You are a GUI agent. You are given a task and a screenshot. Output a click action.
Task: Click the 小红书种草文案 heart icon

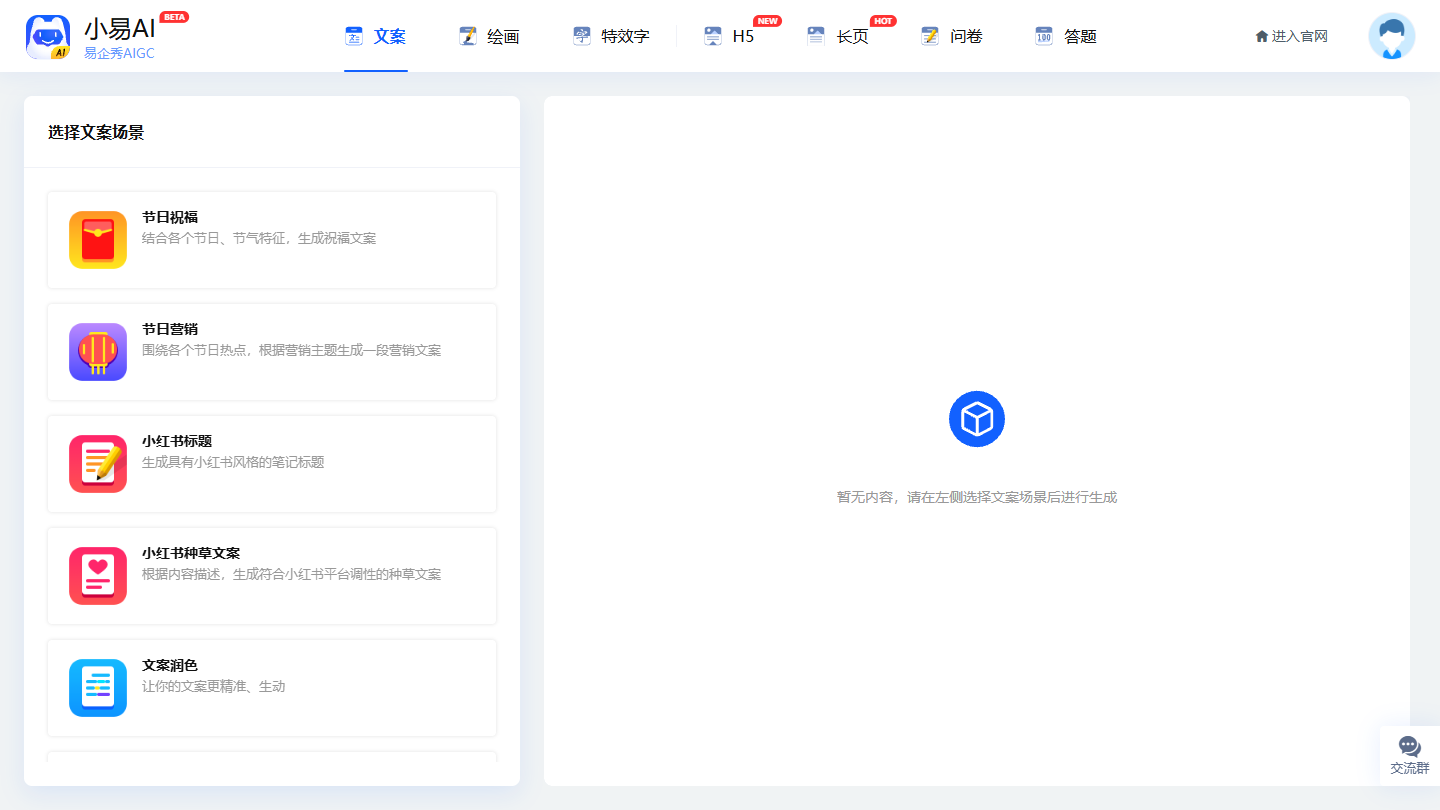98,576
